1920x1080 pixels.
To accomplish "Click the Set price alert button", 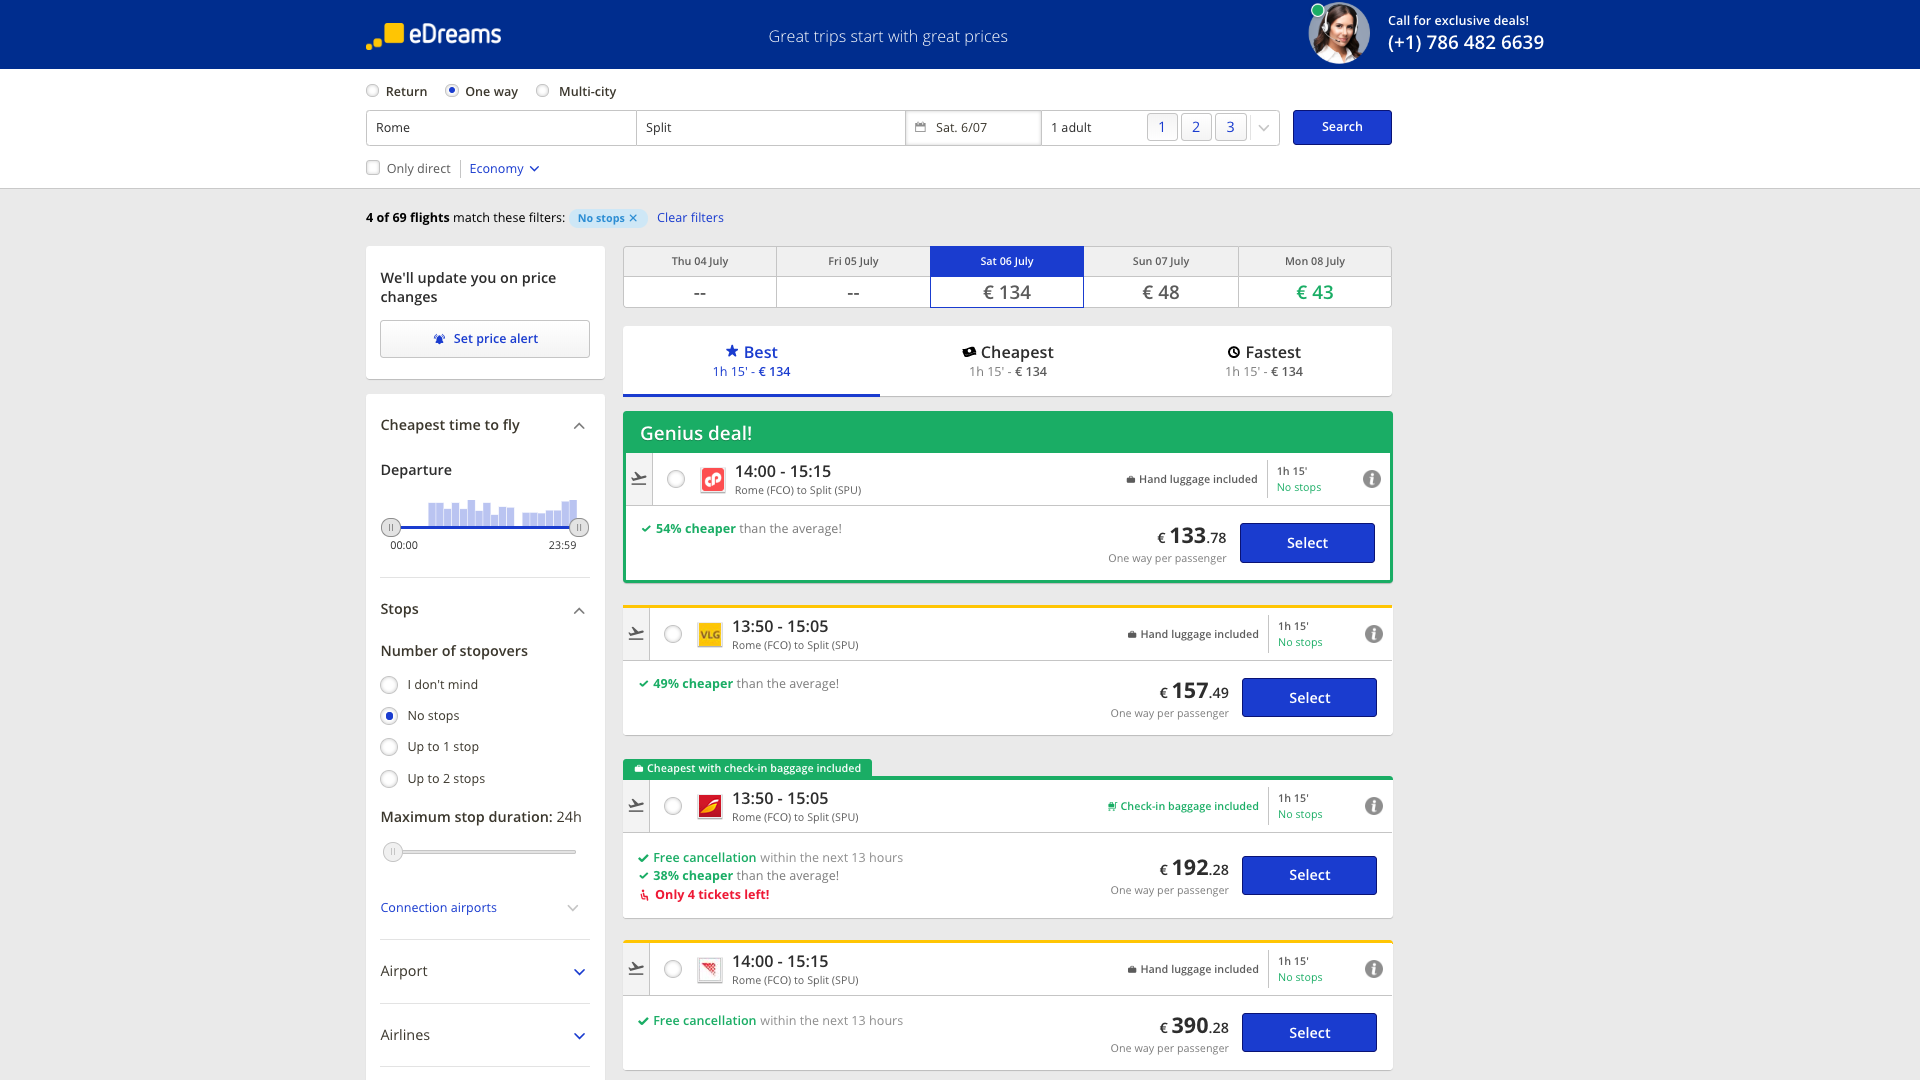I will [485, 339].
